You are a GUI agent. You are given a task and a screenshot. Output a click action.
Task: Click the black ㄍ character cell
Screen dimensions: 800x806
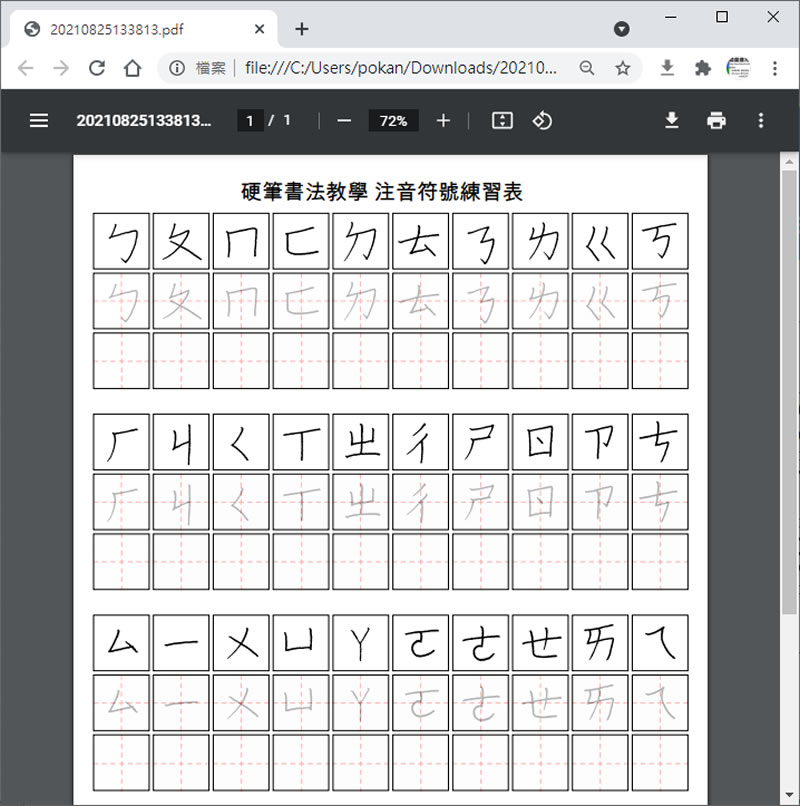click(x=600, y=241)
